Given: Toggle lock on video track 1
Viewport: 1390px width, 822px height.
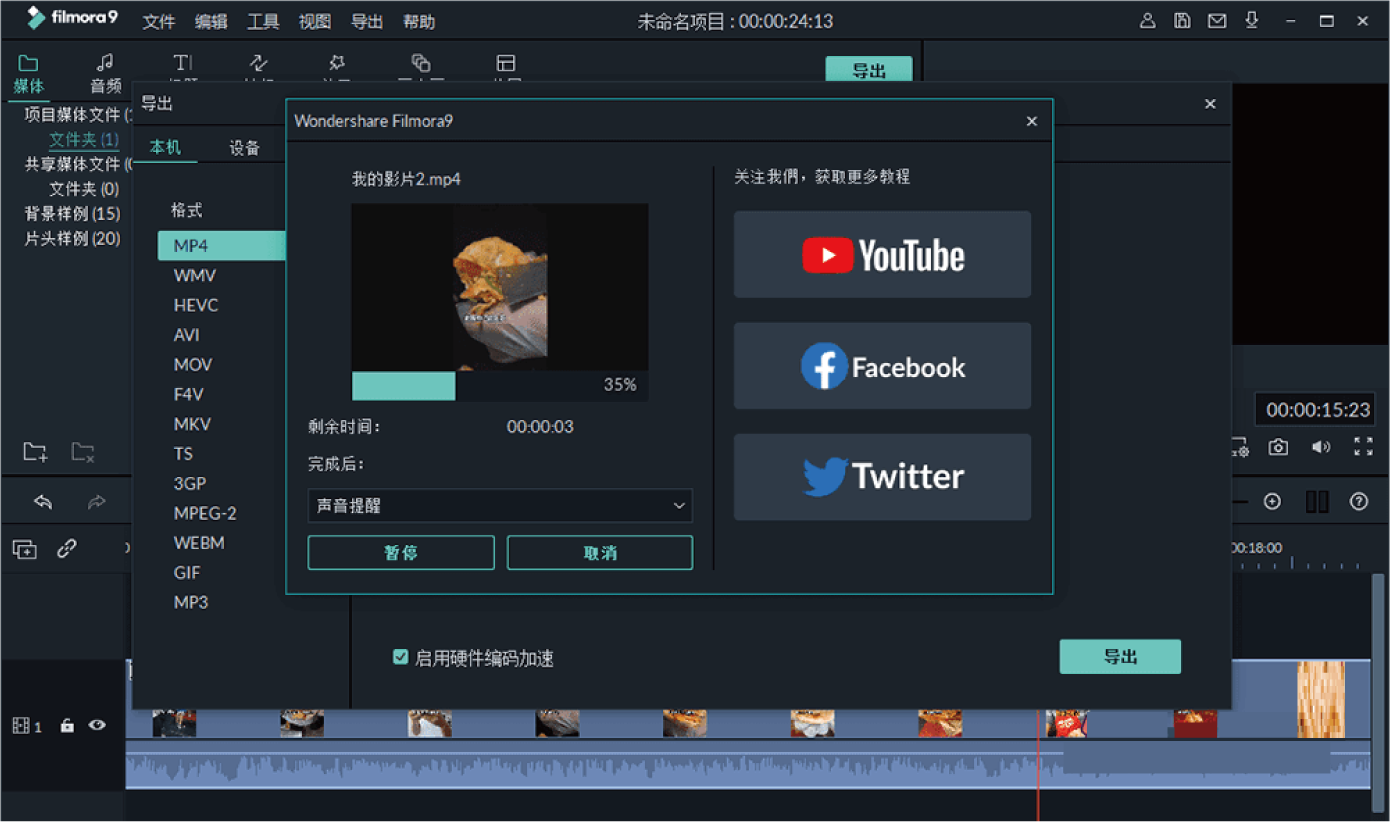Looking at the screenshot, I should point(67,726).
